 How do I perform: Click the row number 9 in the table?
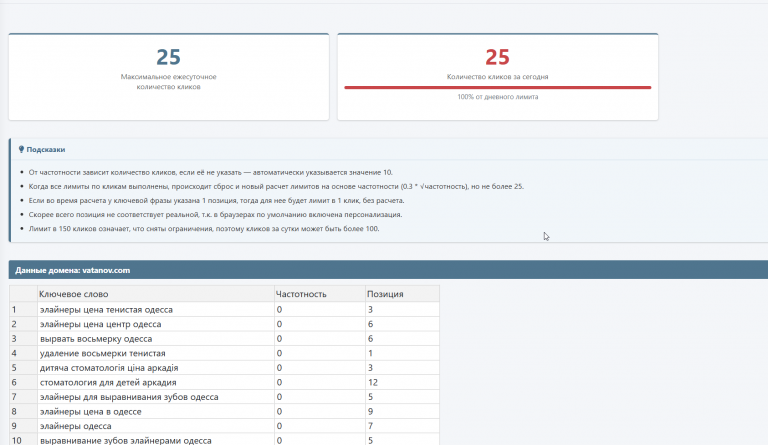(23, 426)
